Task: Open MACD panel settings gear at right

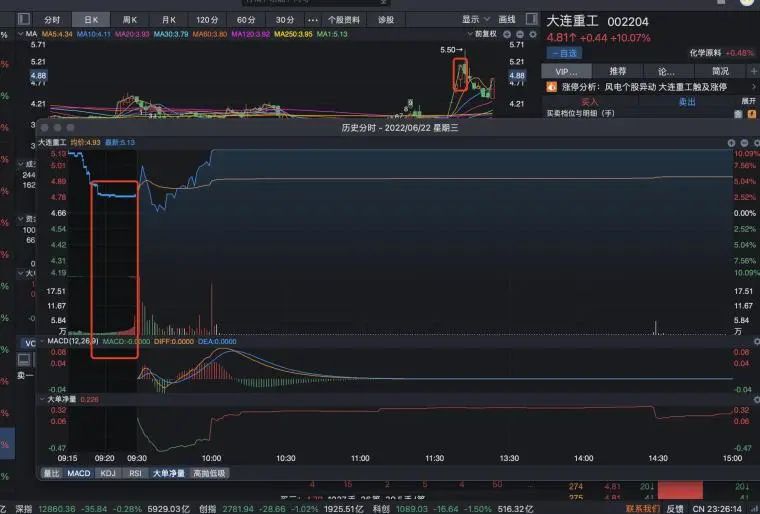Action: (757, 342)
